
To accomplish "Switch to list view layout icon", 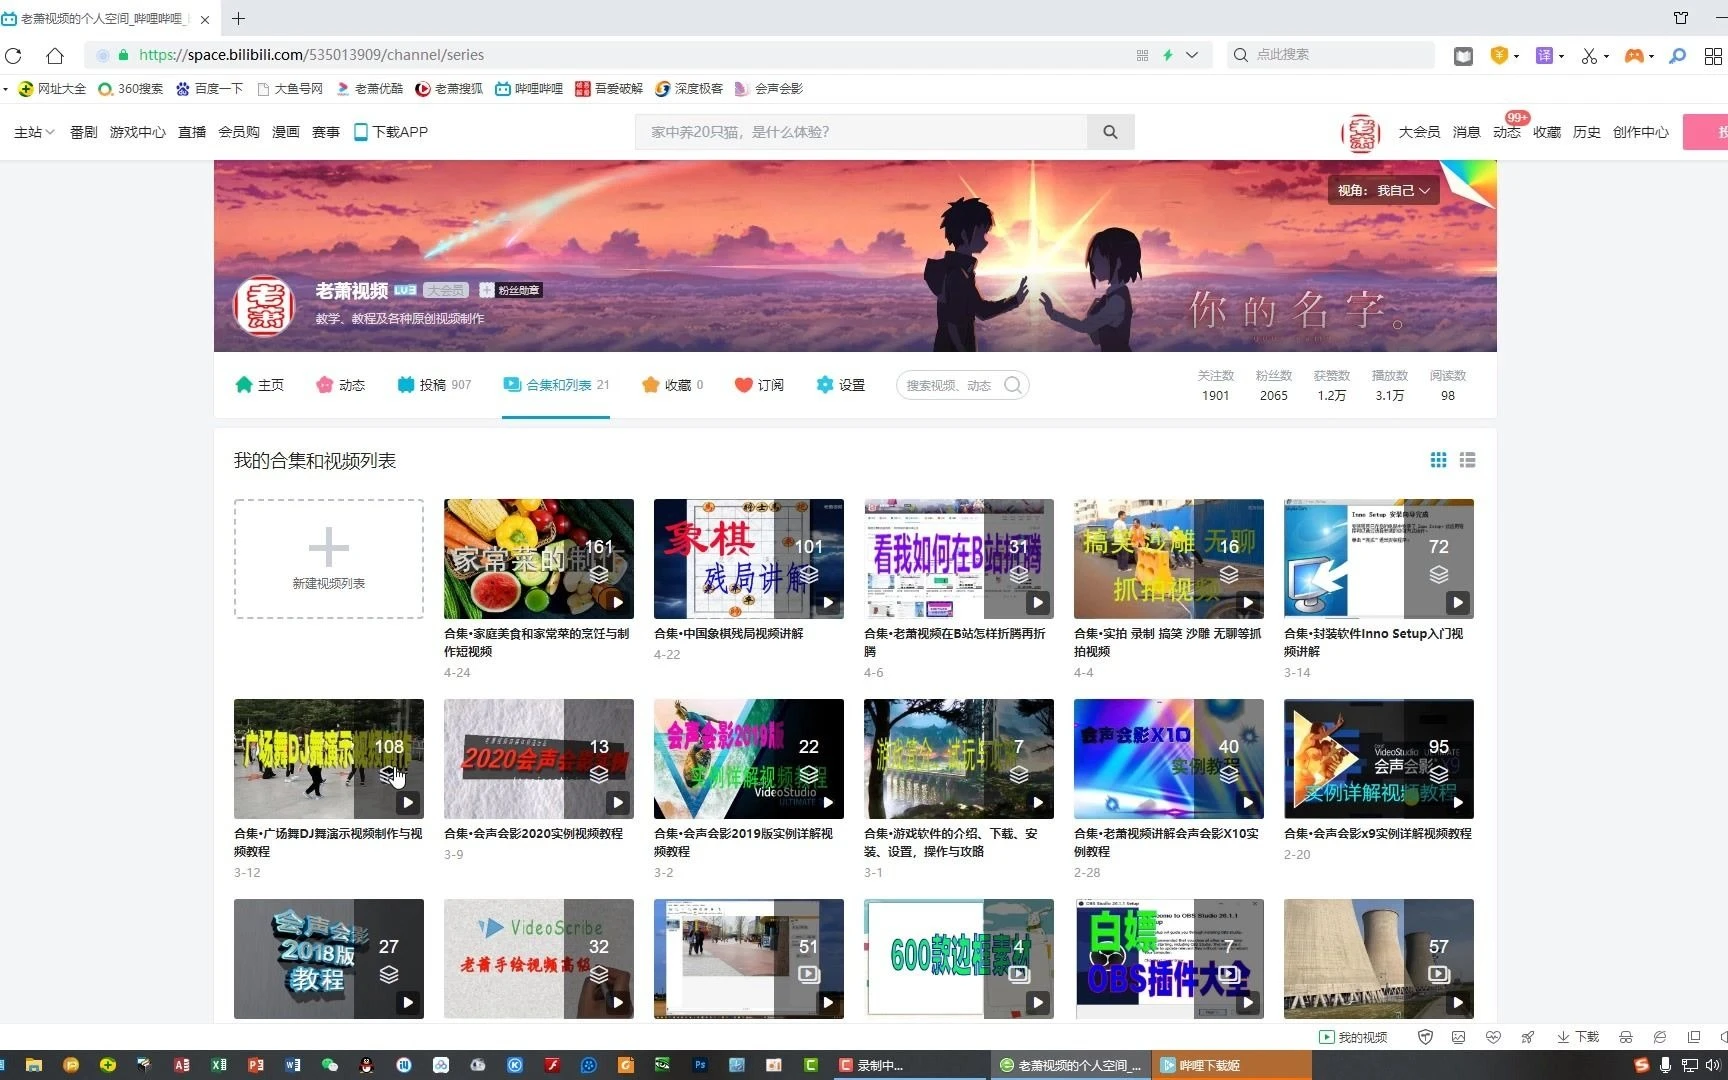I will (1467, 460).
